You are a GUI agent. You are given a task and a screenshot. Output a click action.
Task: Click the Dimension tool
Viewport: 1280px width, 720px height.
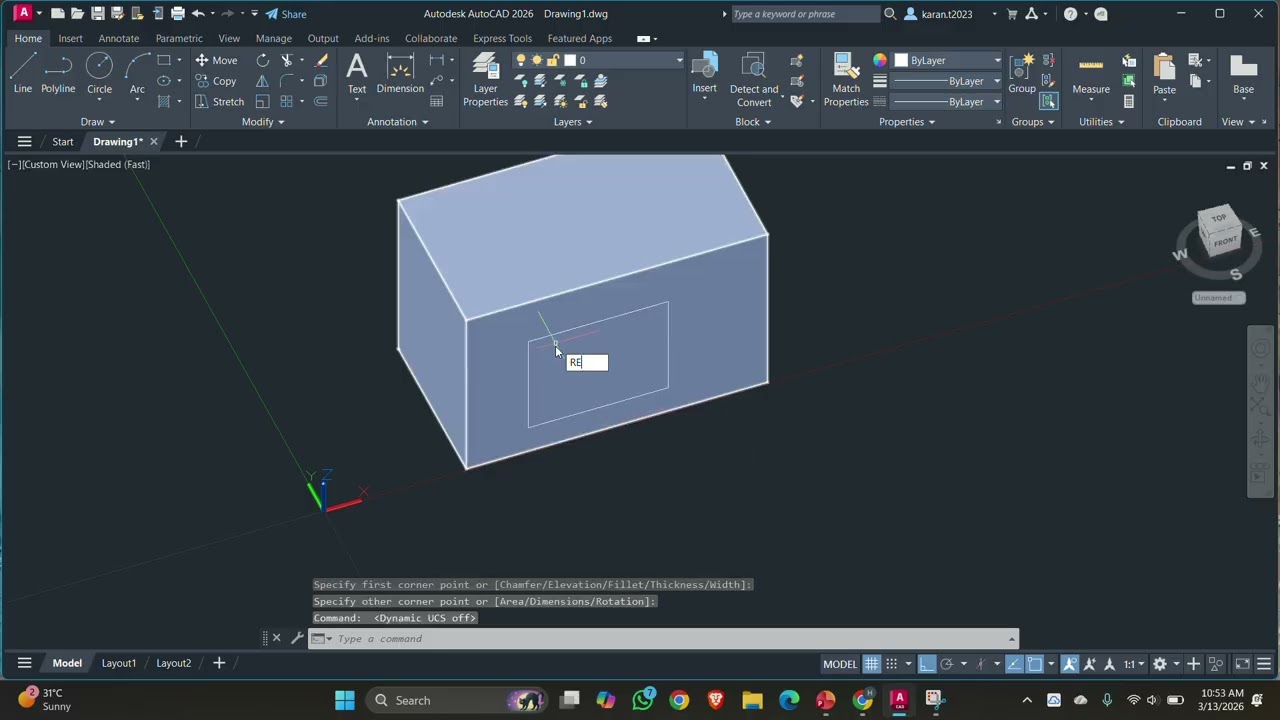pos(400,74)
